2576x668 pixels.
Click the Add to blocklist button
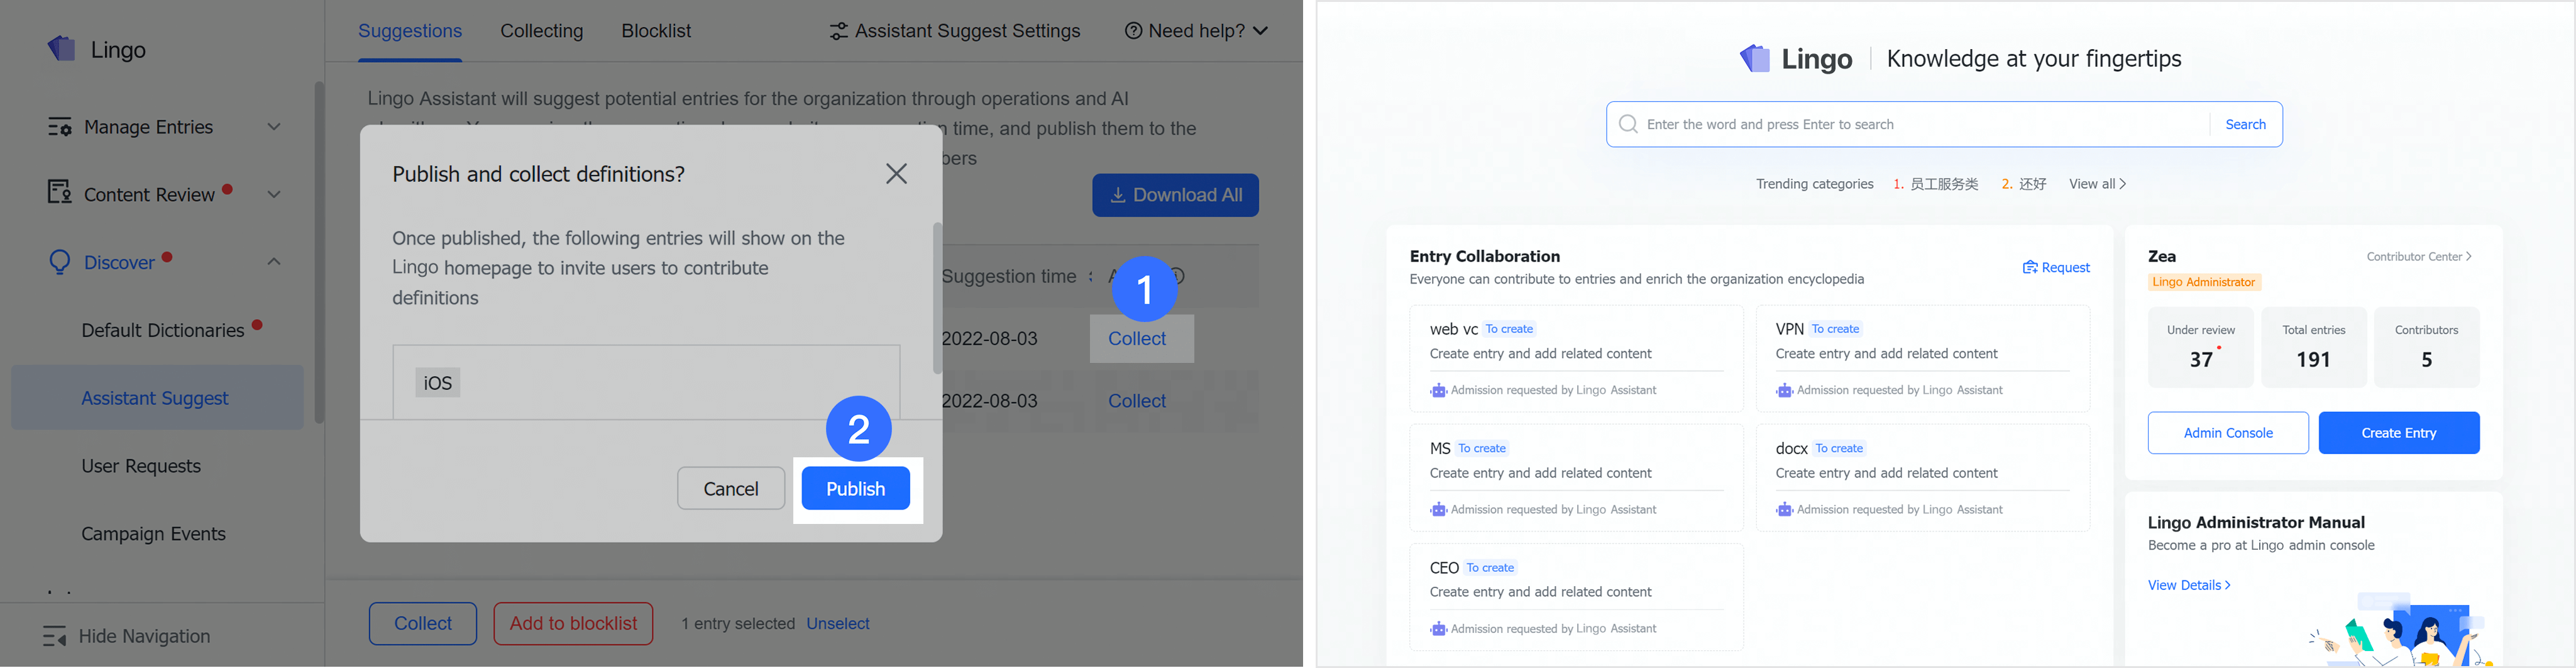point(573,623)
